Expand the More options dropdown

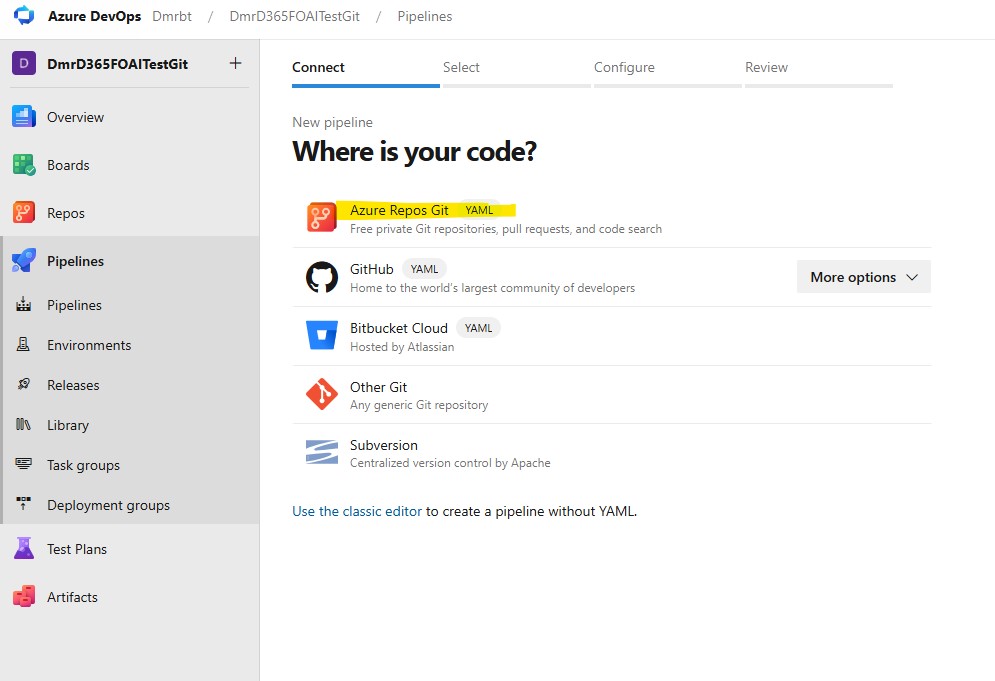[864, 277]
